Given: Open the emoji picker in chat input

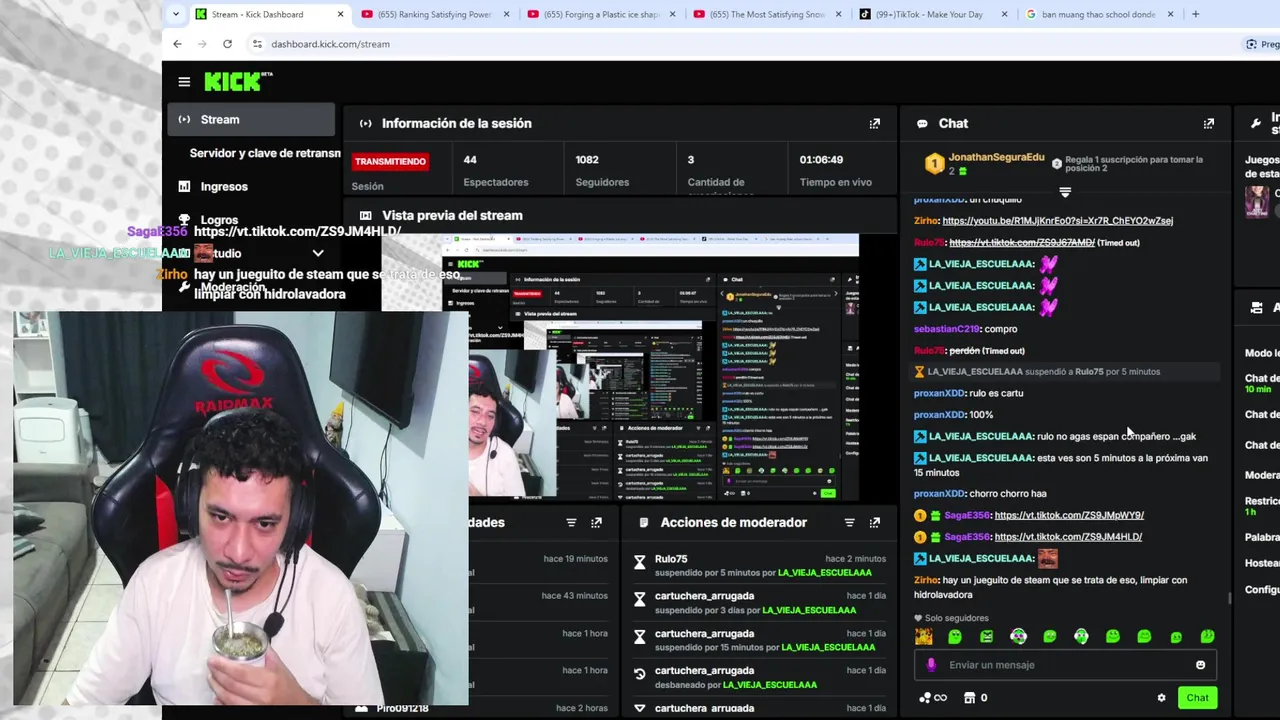Looking at the screenshot, I should 1201,665.
